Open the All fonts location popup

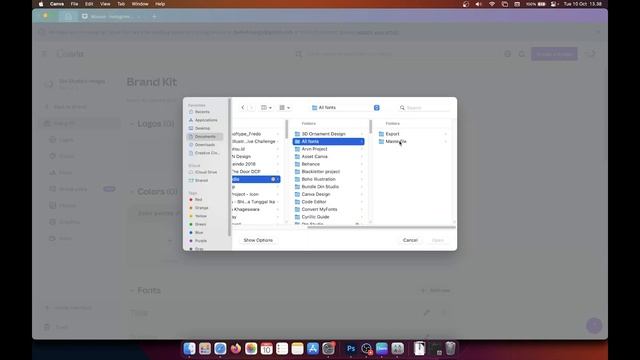345,107
